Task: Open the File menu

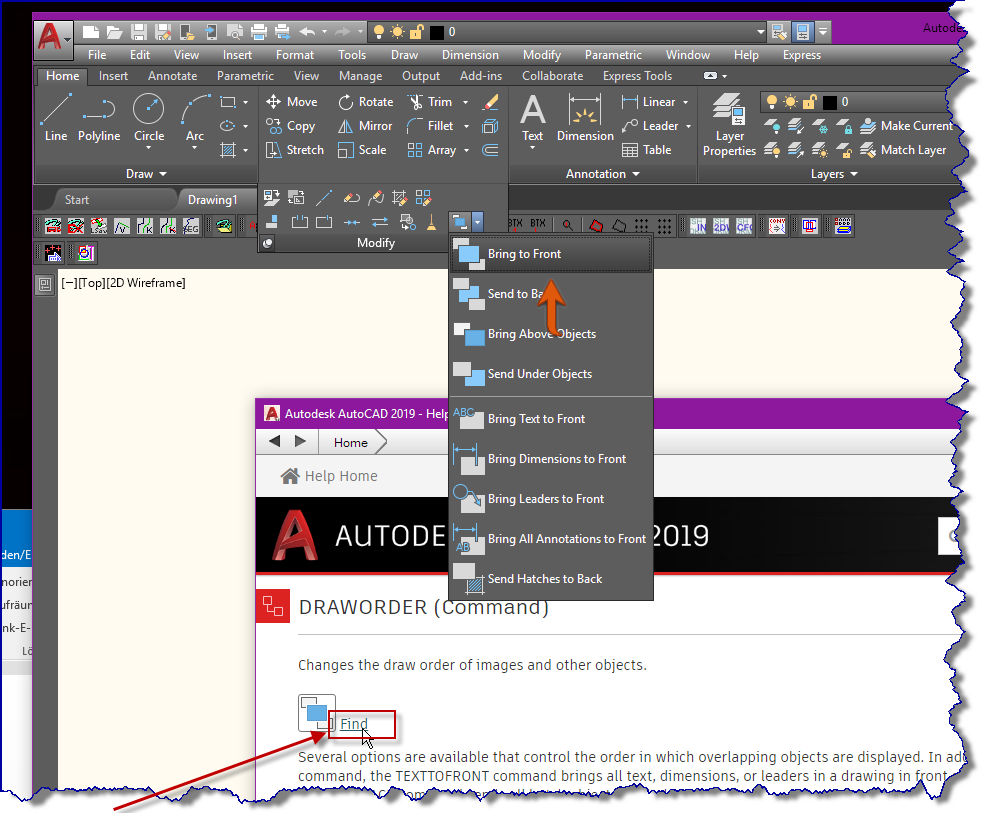Action: [97, 55]
